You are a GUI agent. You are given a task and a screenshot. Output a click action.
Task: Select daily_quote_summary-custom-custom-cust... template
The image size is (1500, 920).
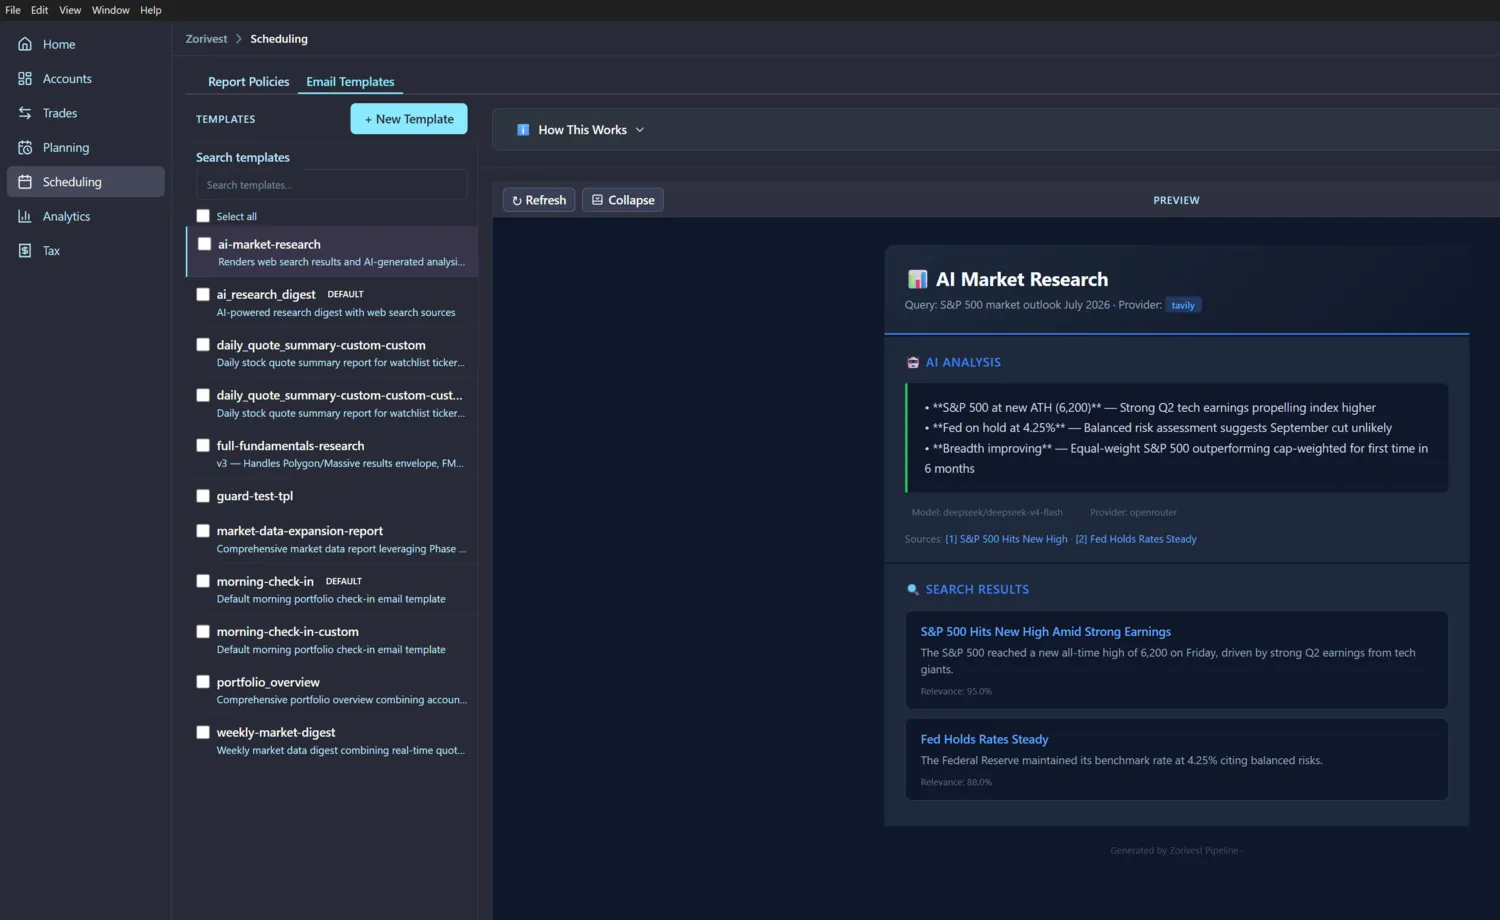(339, 395)
